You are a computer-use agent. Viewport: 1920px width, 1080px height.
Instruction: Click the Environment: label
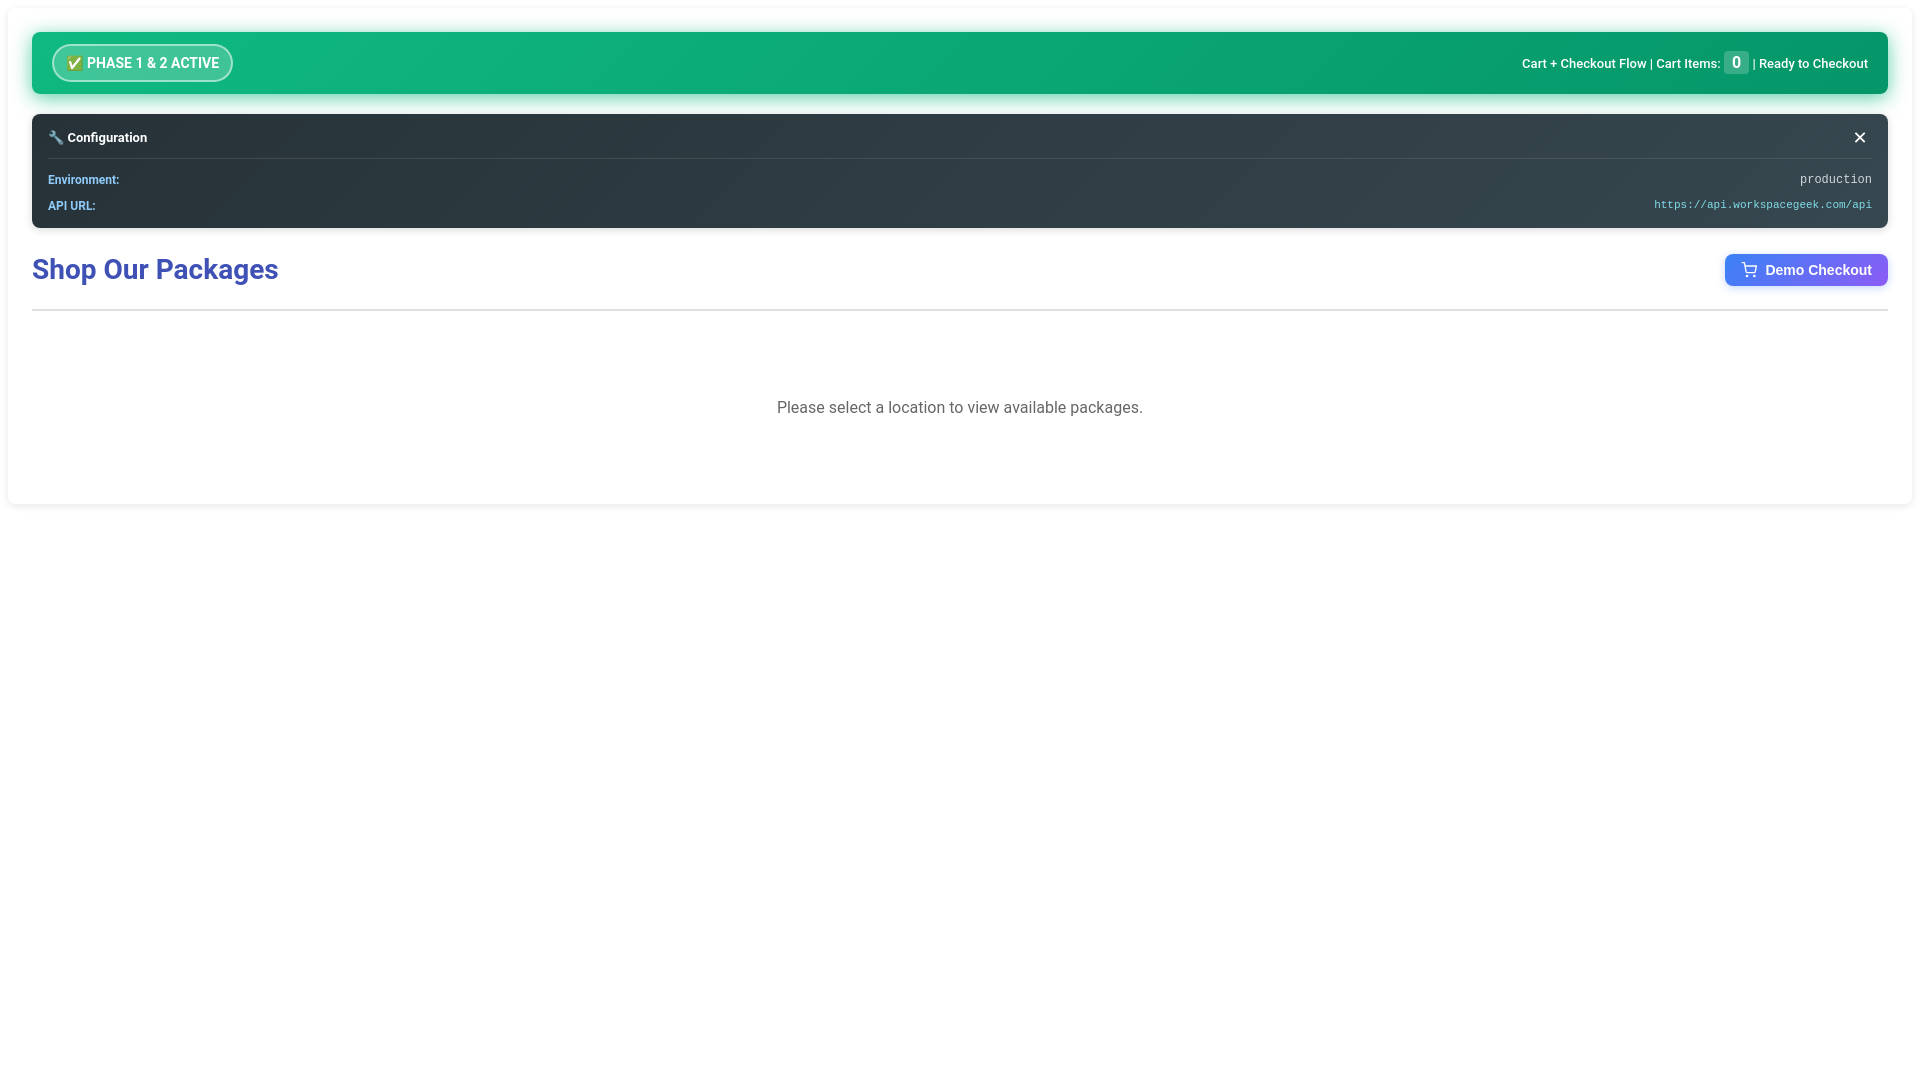coord(83,180)
